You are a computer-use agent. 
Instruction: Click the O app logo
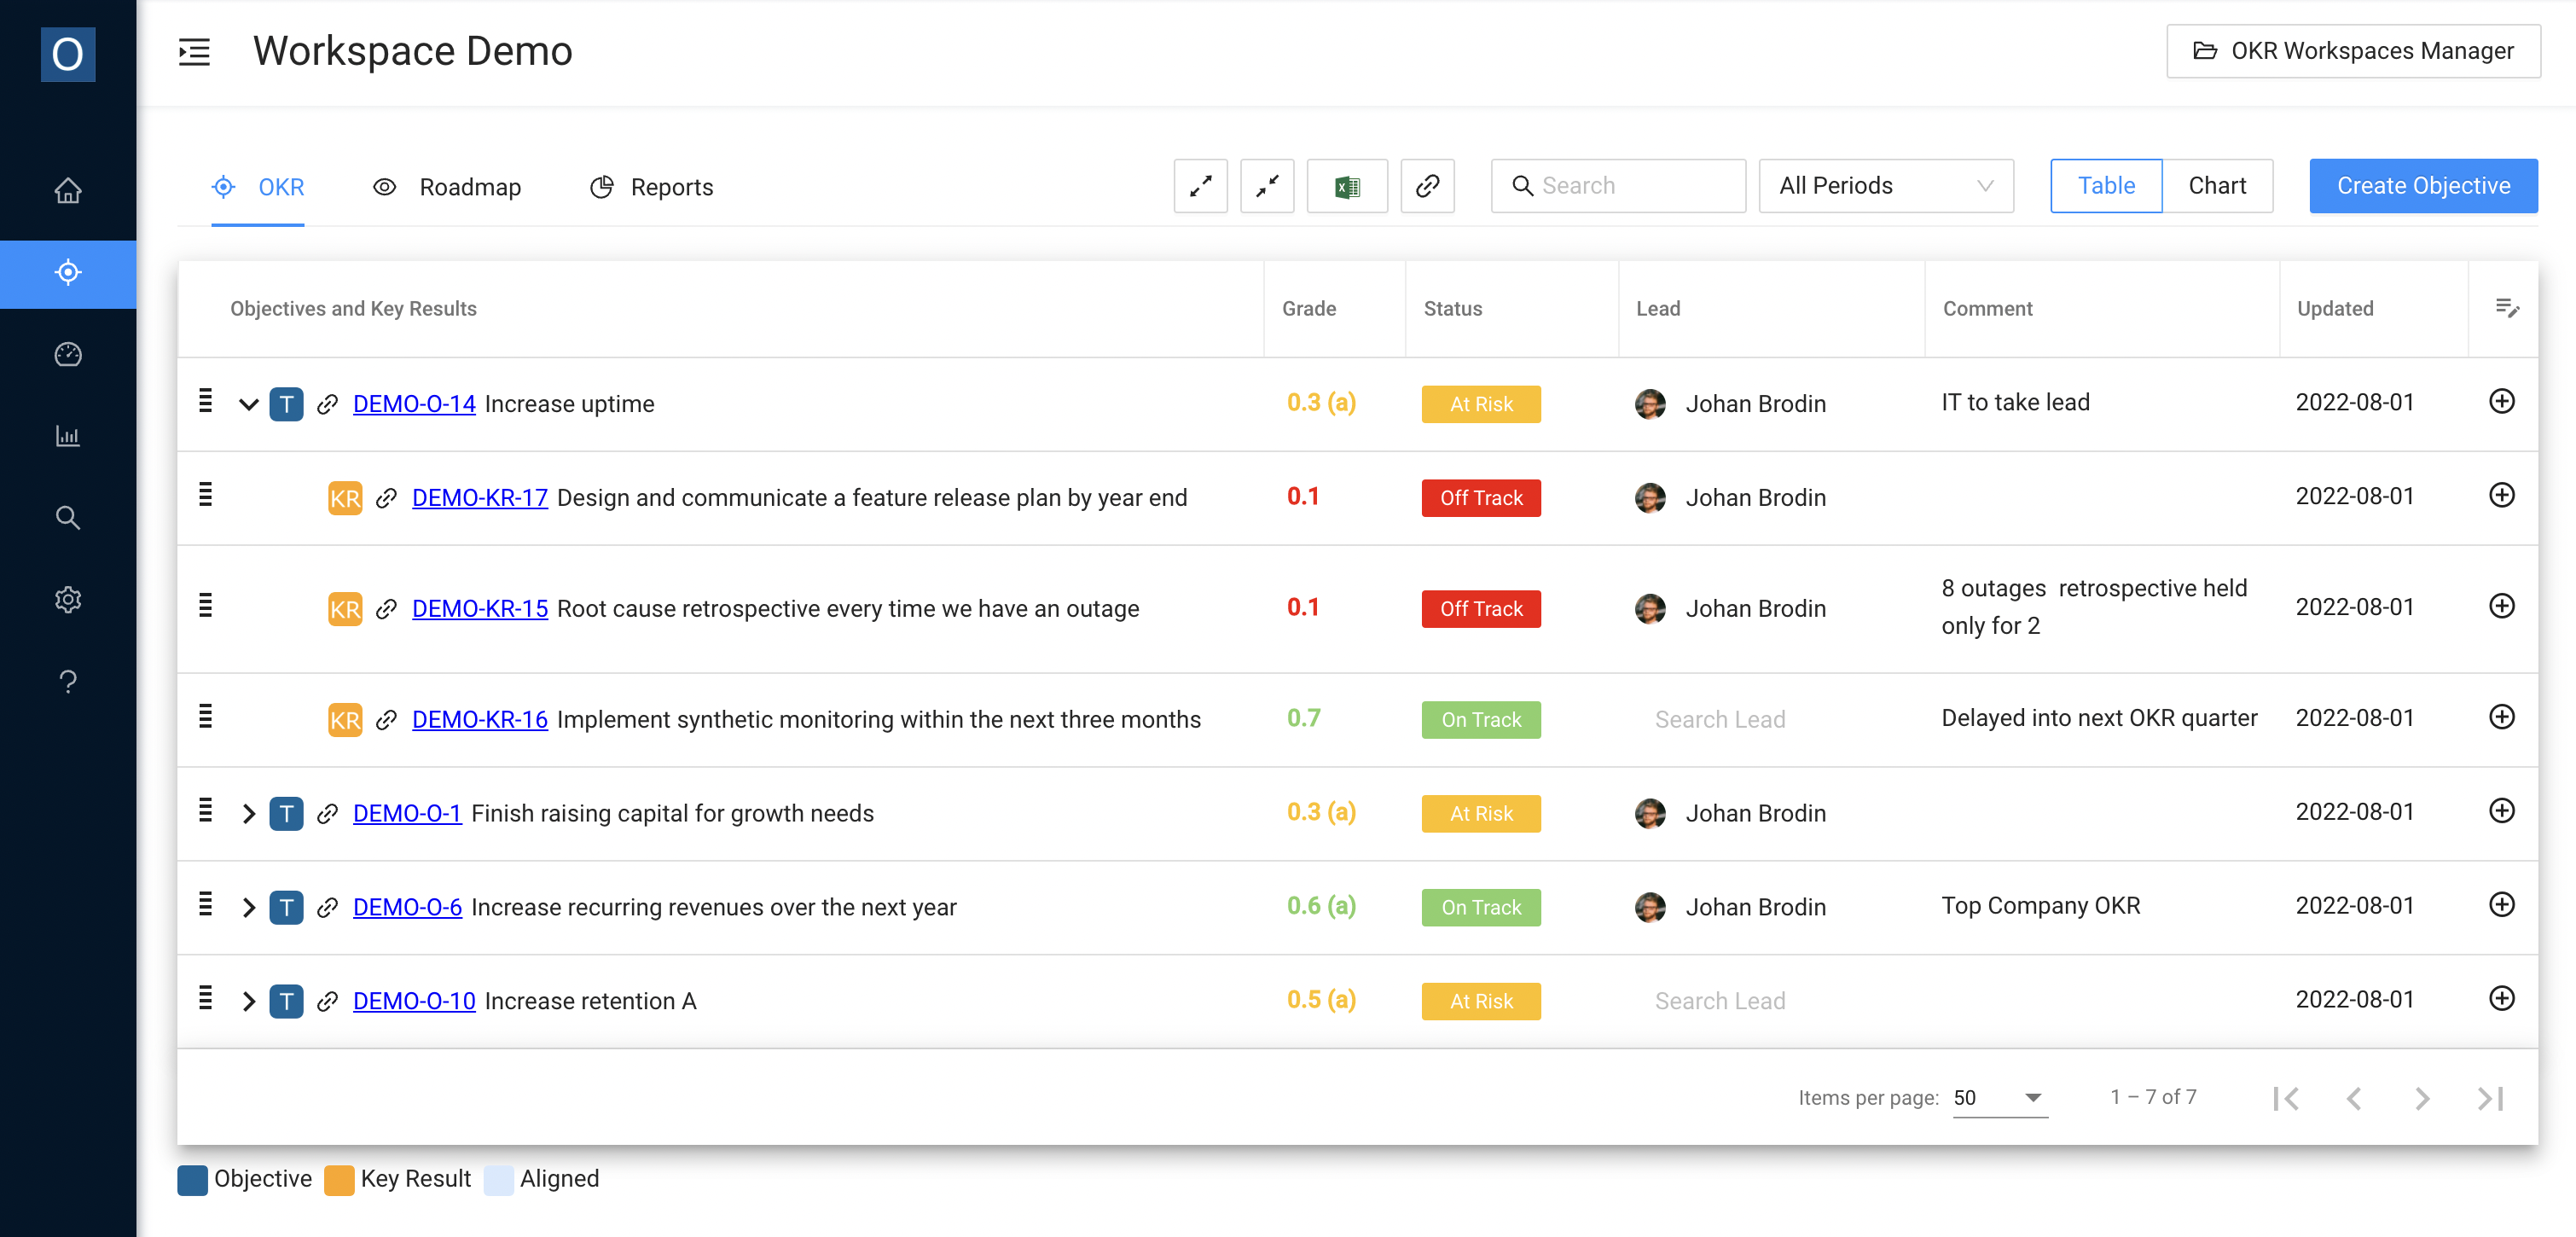(x=68, y=54)
